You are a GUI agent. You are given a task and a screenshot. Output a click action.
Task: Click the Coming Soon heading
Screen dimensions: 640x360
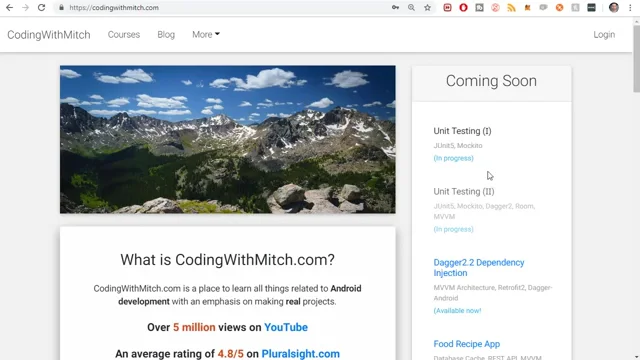(x=491, y=81)
